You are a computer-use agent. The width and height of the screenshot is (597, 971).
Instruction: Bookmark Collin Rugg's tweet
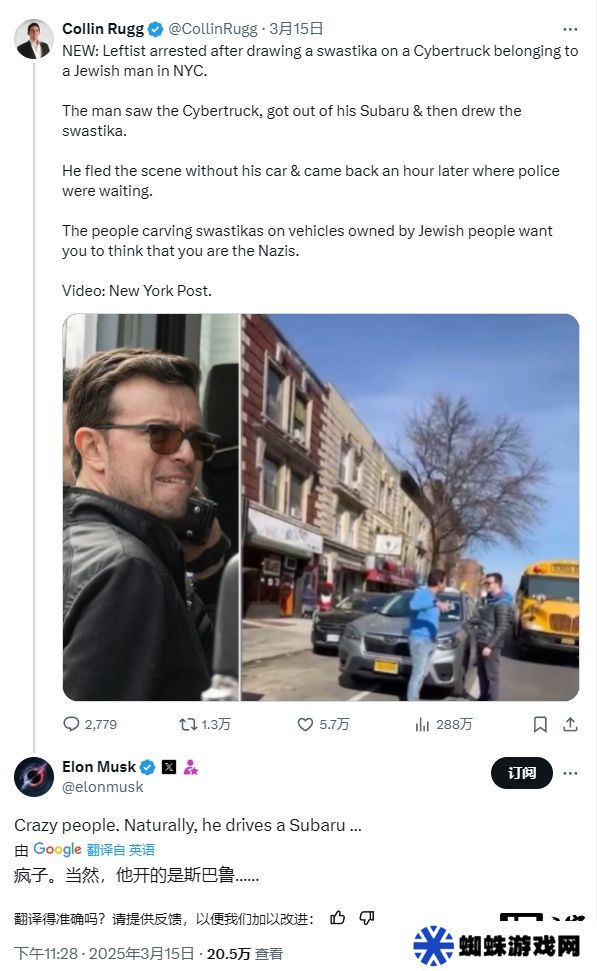540,724
